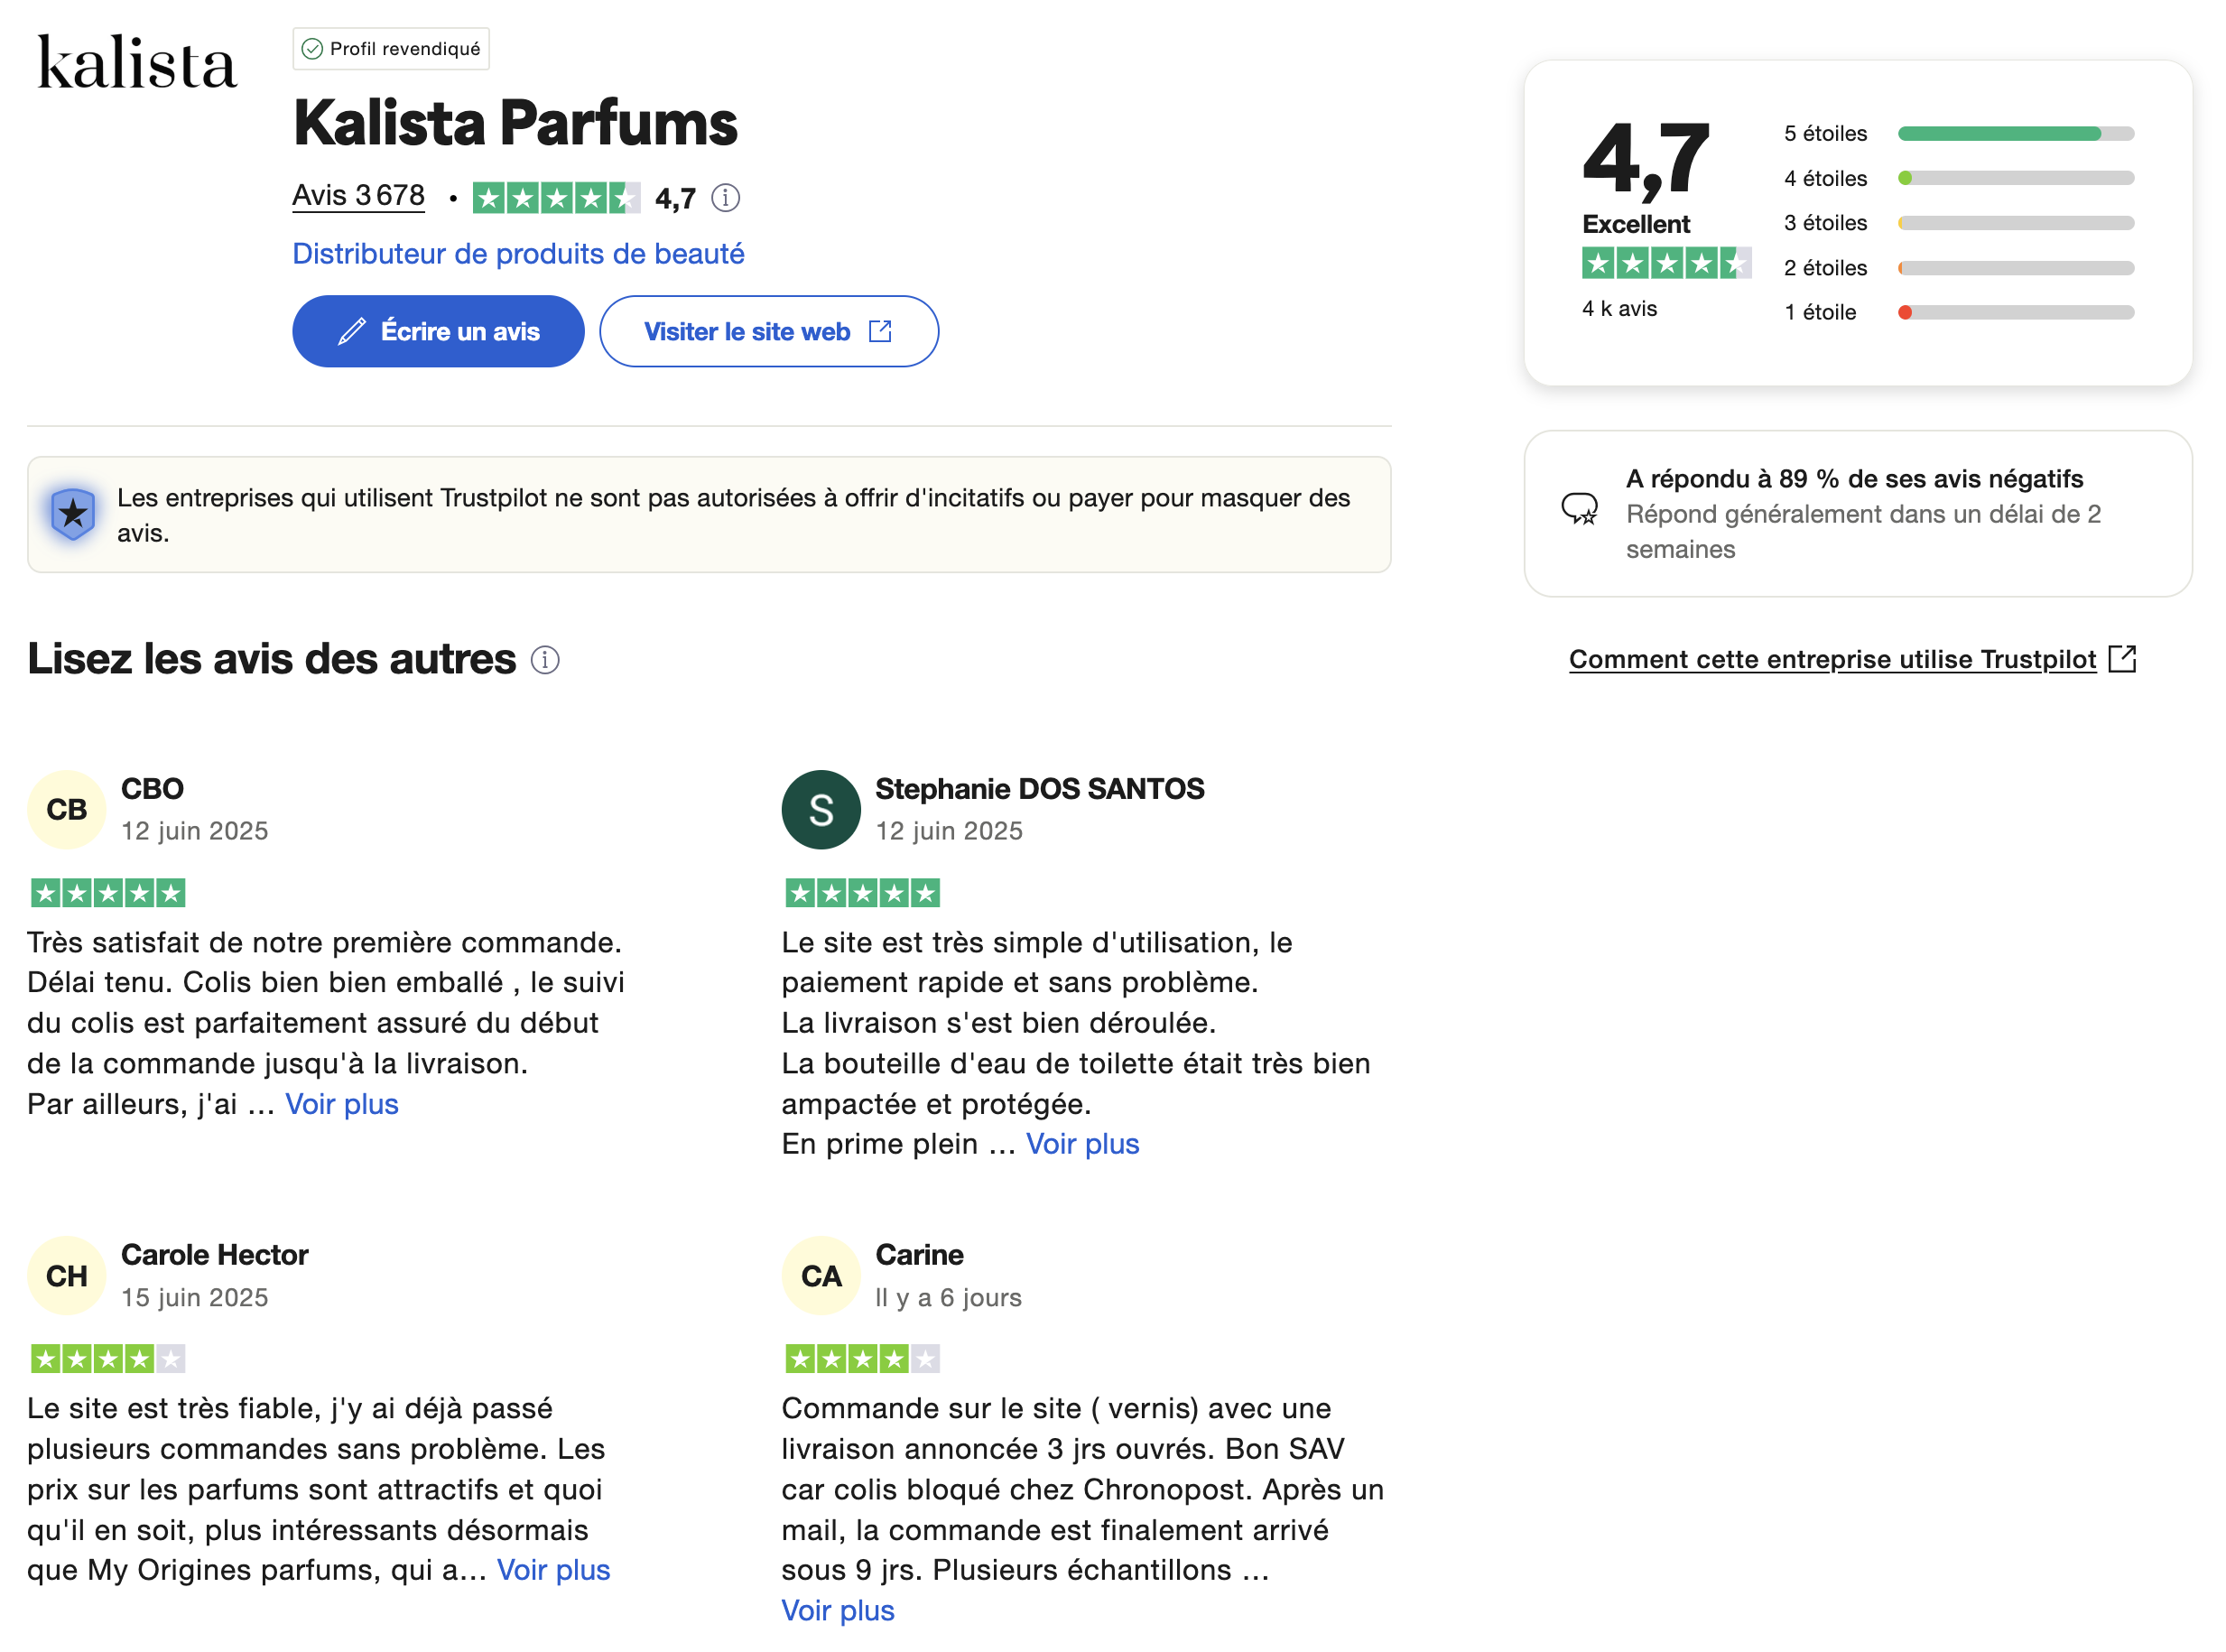This screenshot has height=1652, width=2226.
Task: Open Visiter le site web link
Action: (x=768, y=332)
